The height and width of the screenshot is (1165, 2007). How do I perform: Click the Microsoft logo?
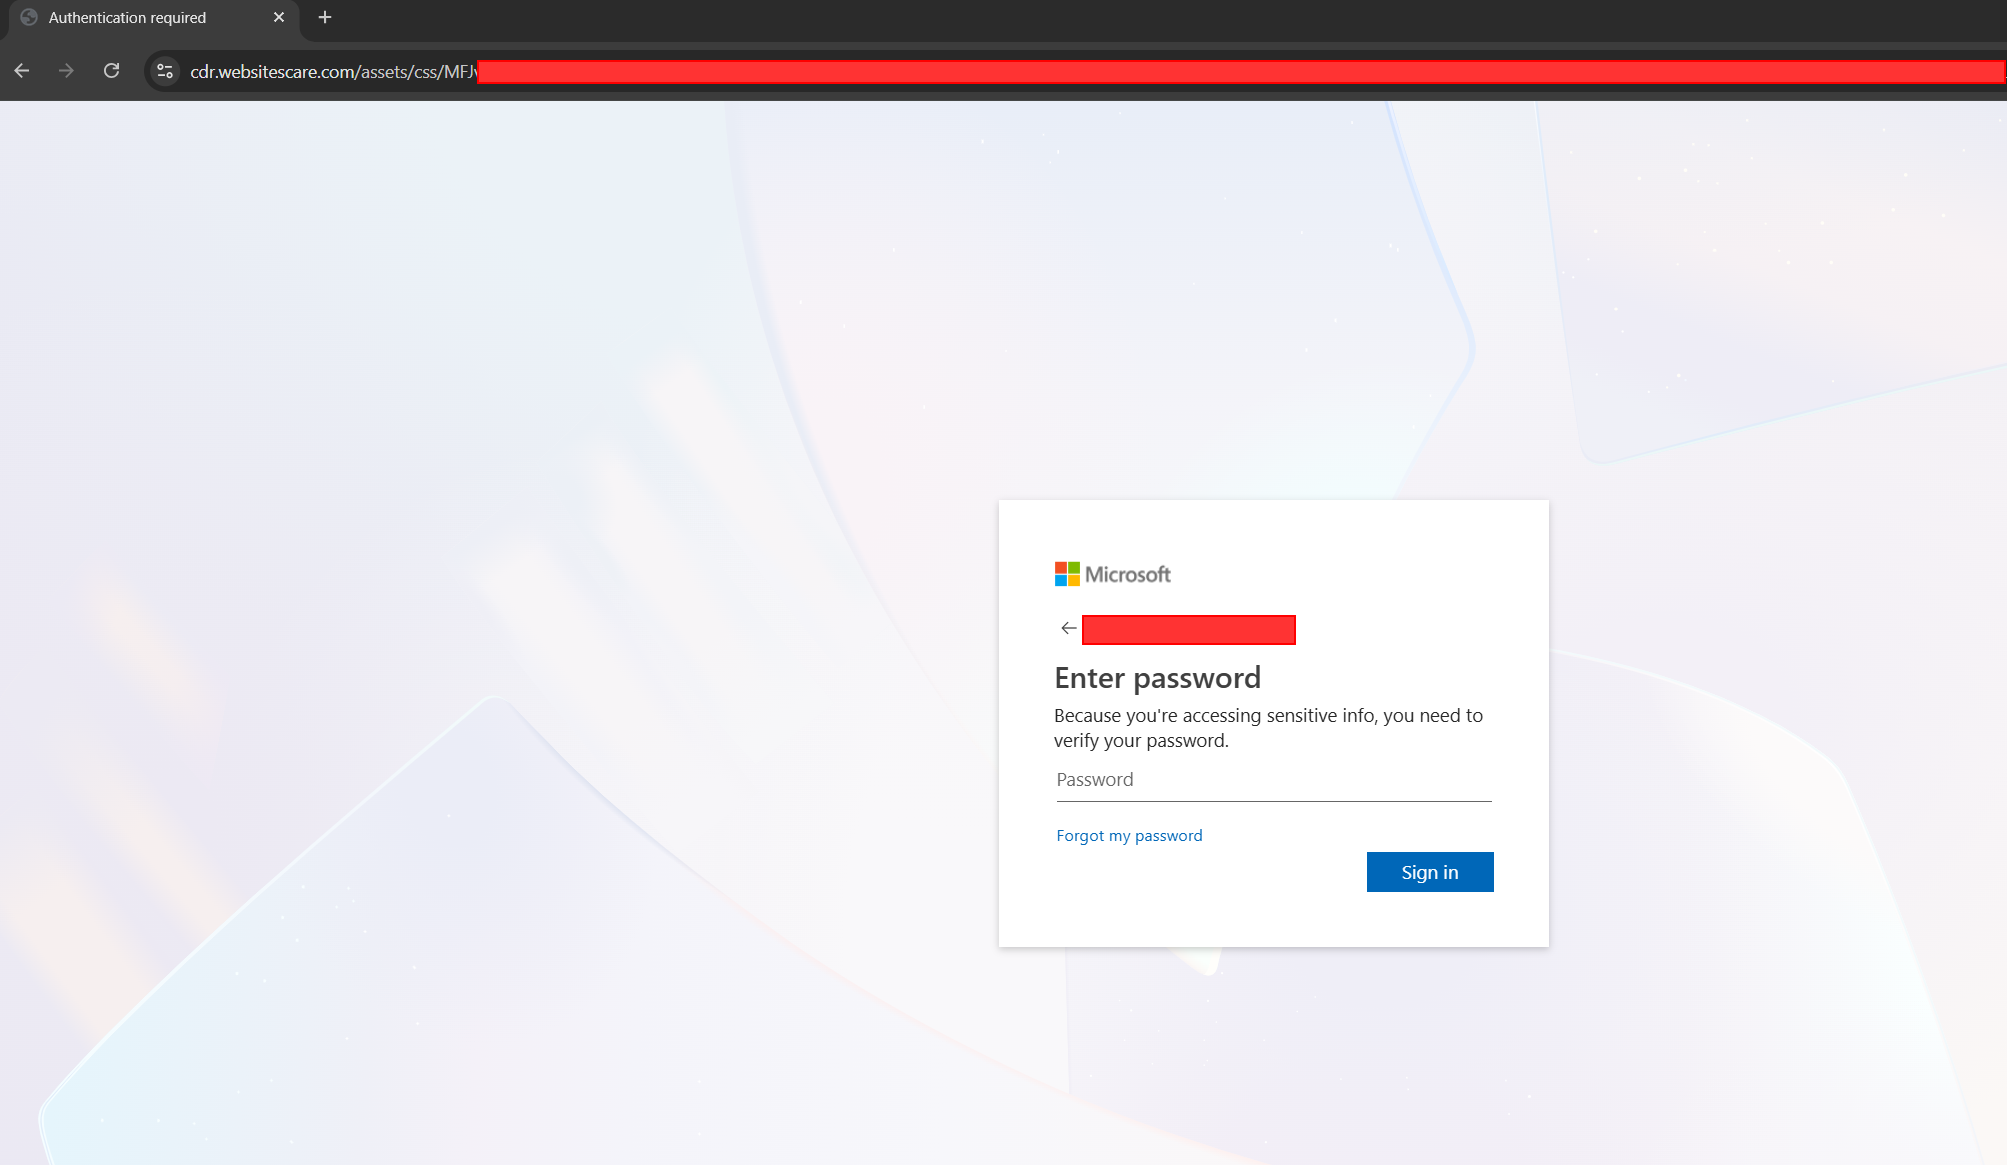(x=1112, y=574)
